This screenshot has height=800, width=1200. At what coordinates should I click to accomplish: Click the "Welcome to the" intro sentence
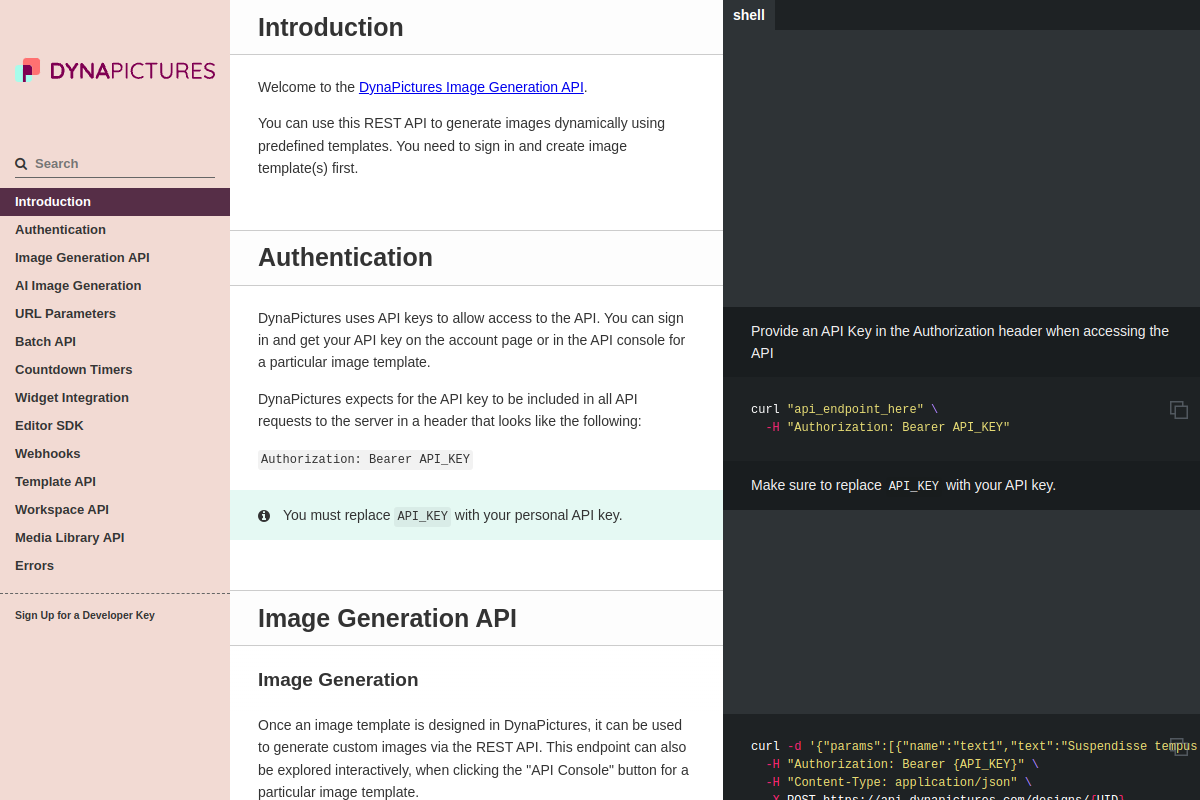(423, 87)
